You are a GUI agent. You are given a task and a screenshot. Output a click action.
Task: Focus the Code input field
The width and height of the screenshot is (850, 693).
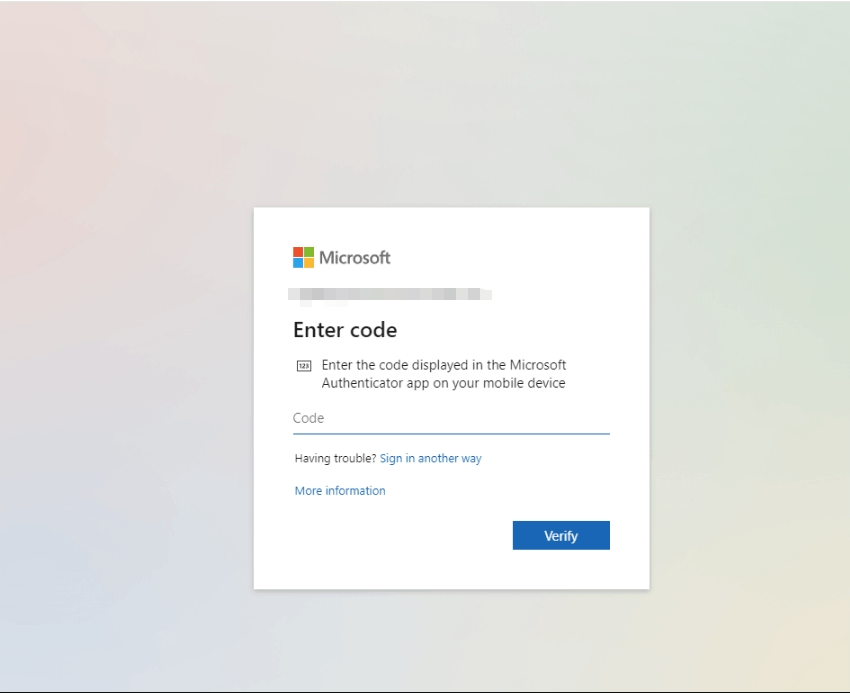[451, 419]
